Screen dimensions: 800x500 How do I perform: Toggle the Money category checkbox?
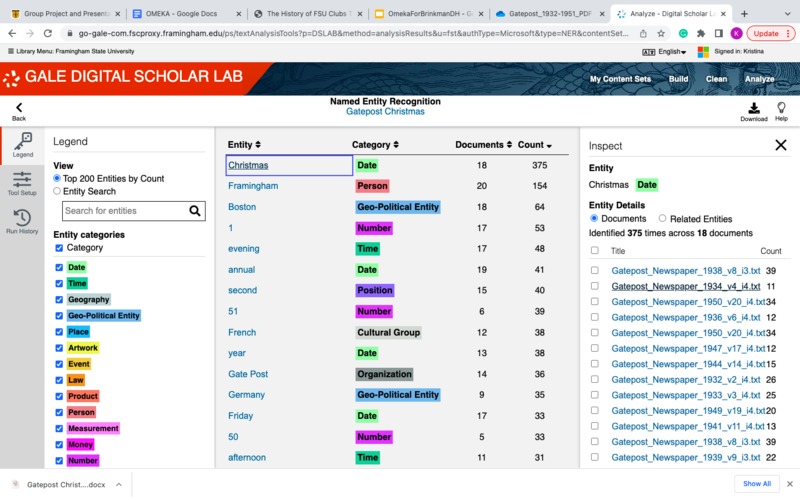(59, 444)
